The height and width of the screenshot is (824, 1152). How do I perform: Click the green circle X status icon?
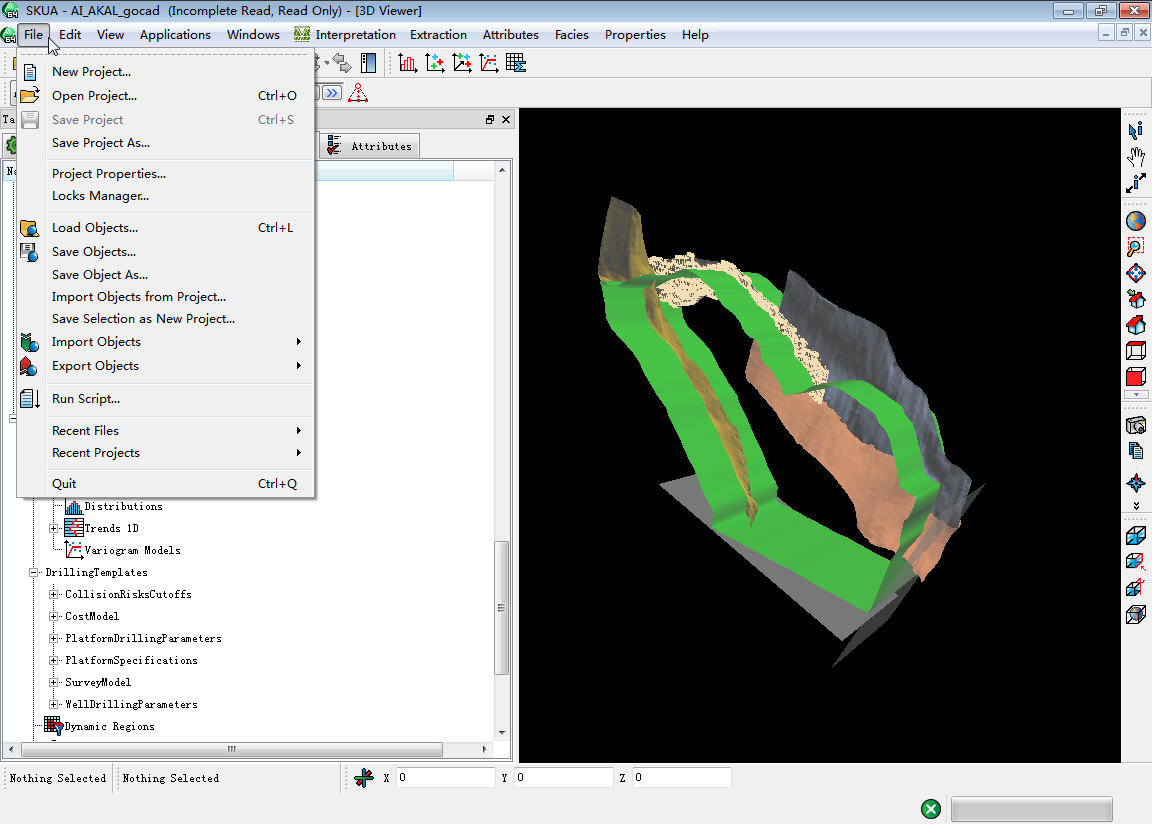pos(931,809)
